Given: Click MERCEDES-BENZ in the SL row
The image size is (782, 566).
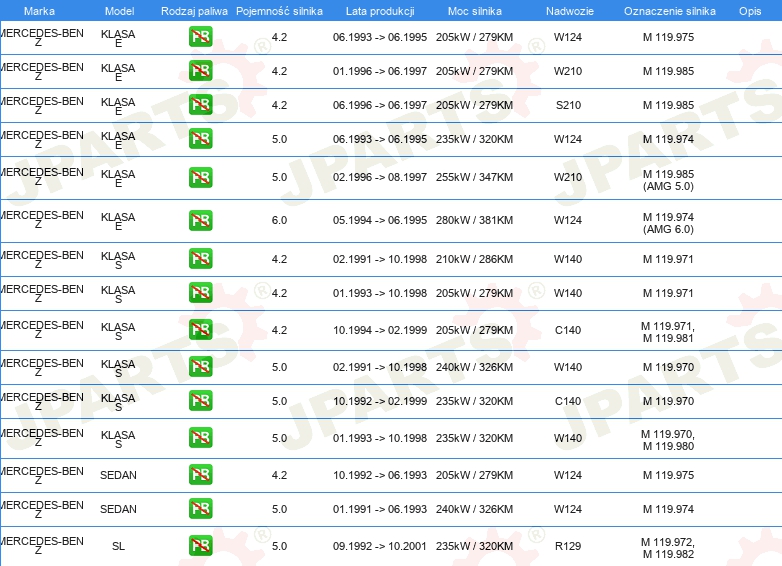Looking at the screenshot, I should point(41,546).
